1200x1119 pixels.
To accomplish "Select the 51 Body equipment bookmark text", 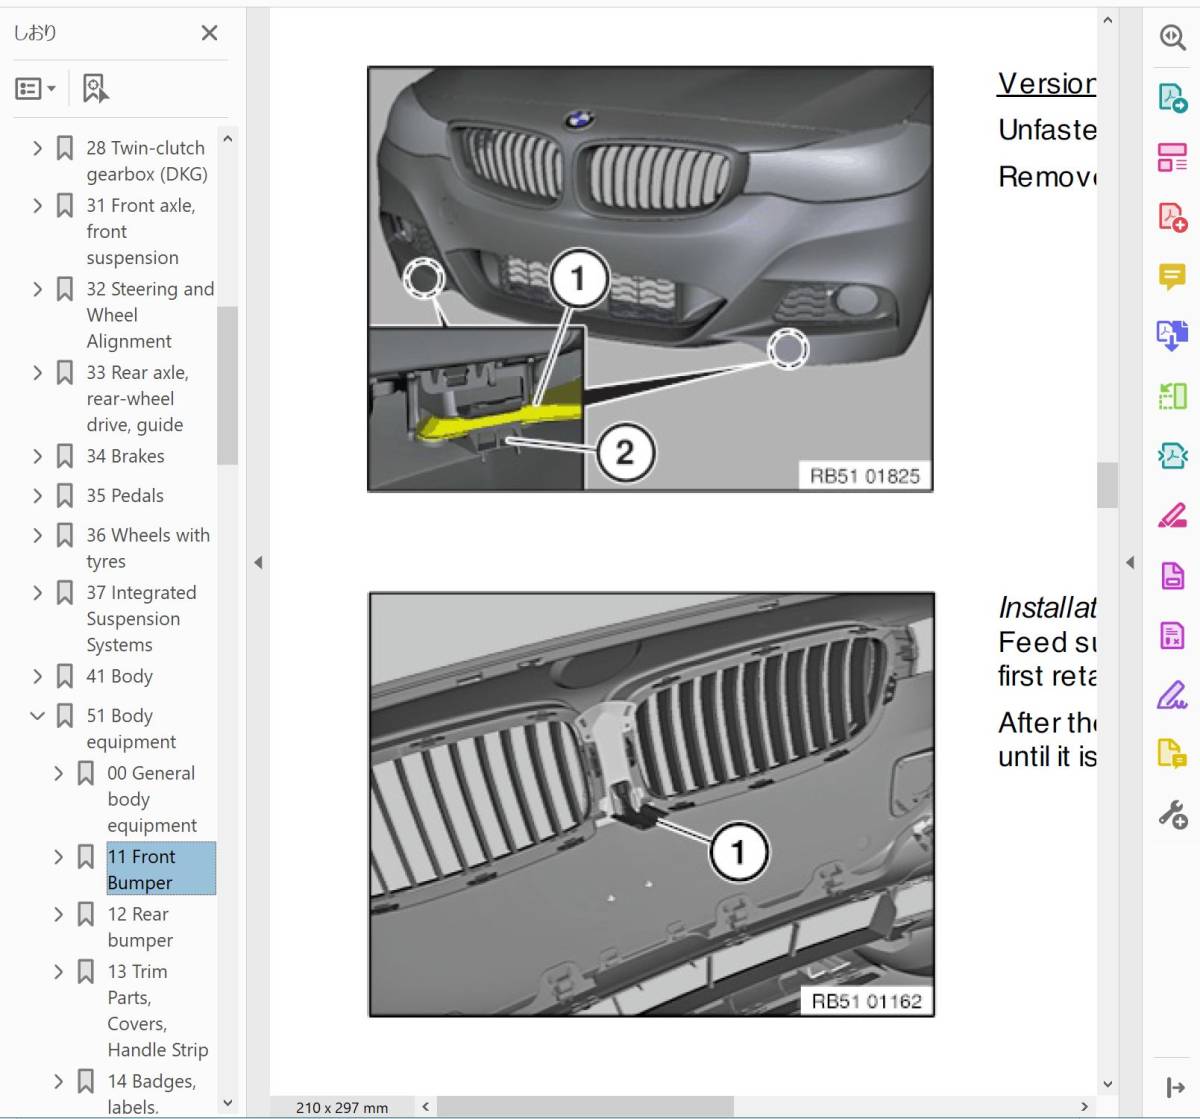I will coord(130,729).
